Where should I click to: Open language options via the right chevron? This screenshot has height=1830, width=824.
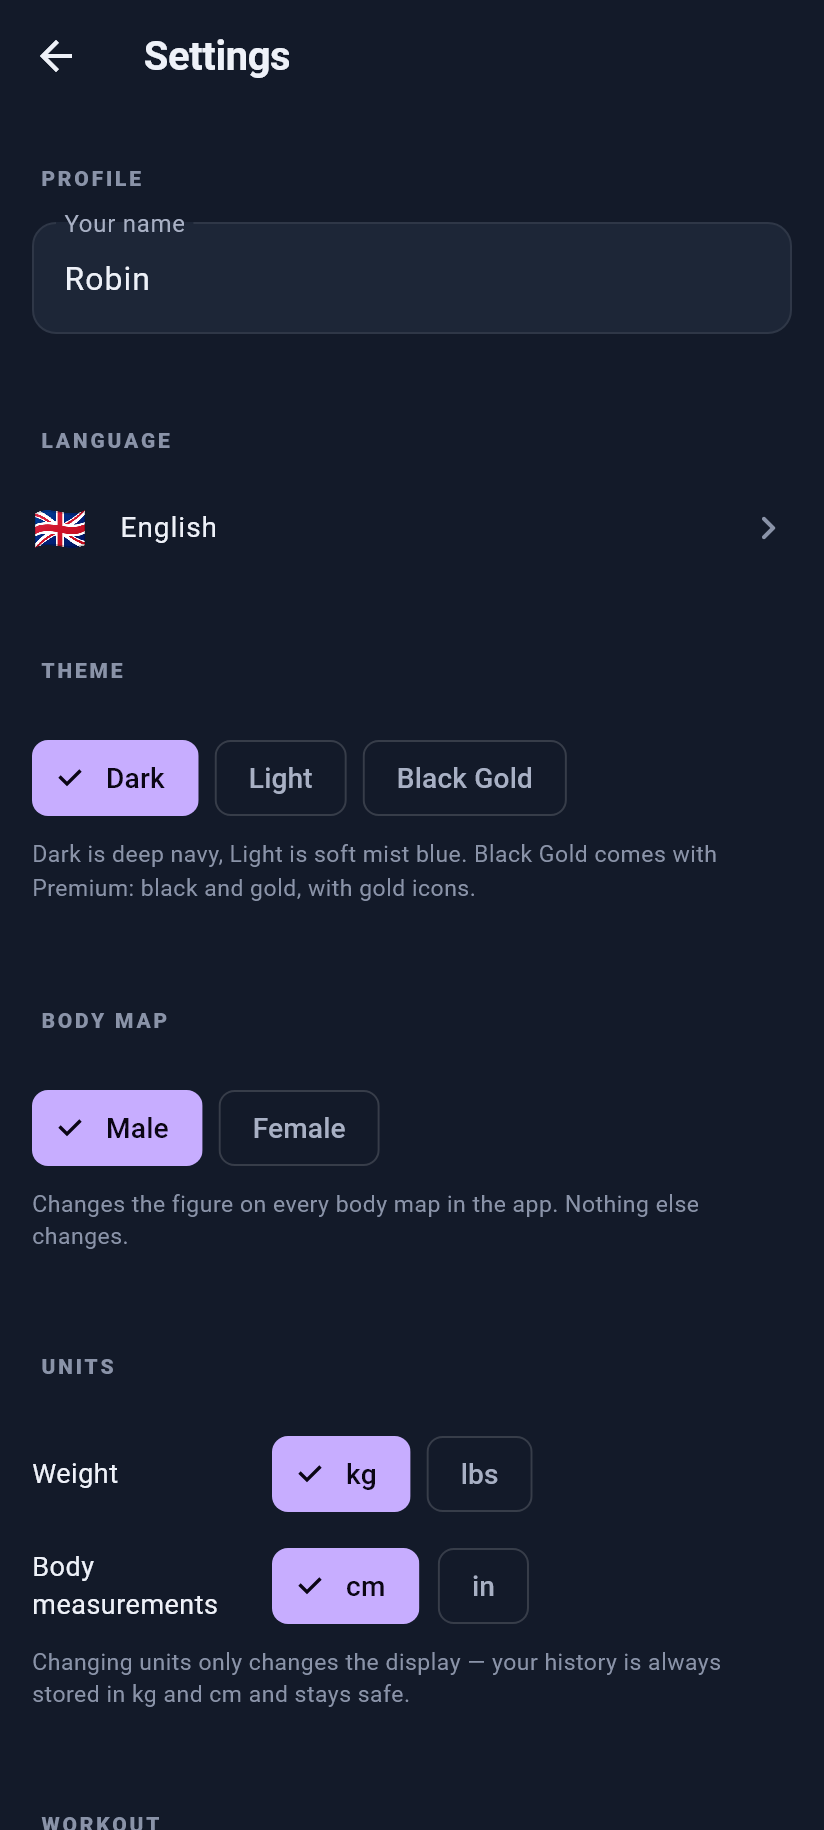[768, 528]
